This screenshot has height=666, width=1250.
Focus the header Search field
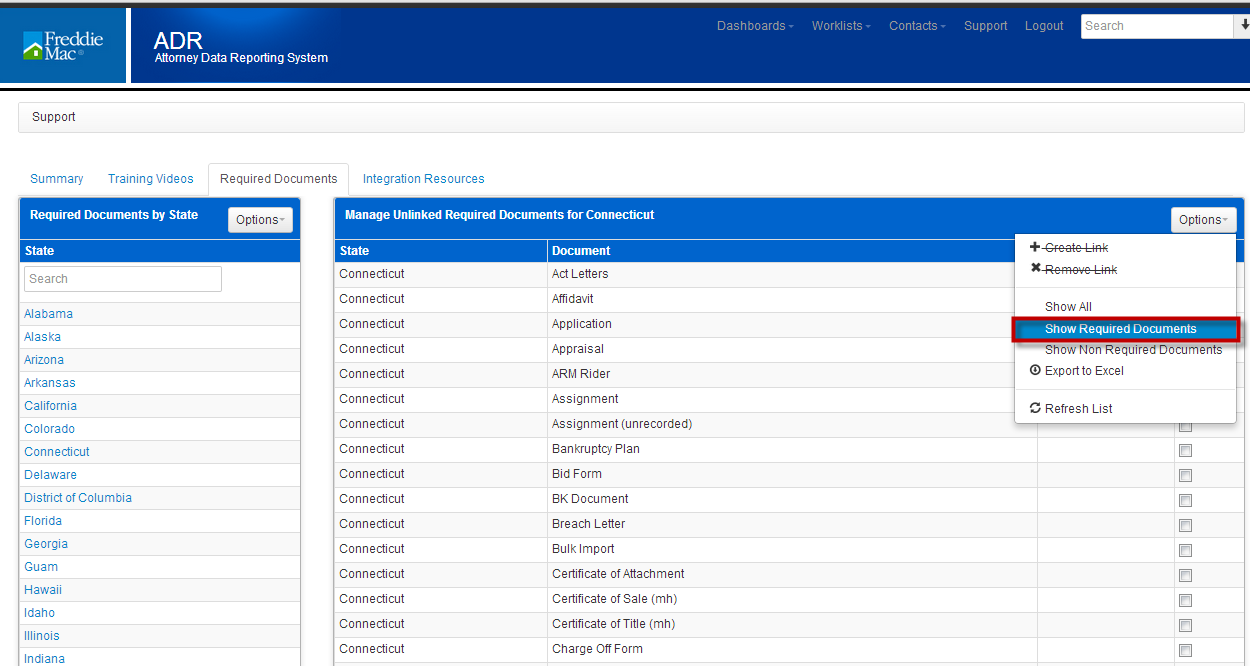(1157, 26)
